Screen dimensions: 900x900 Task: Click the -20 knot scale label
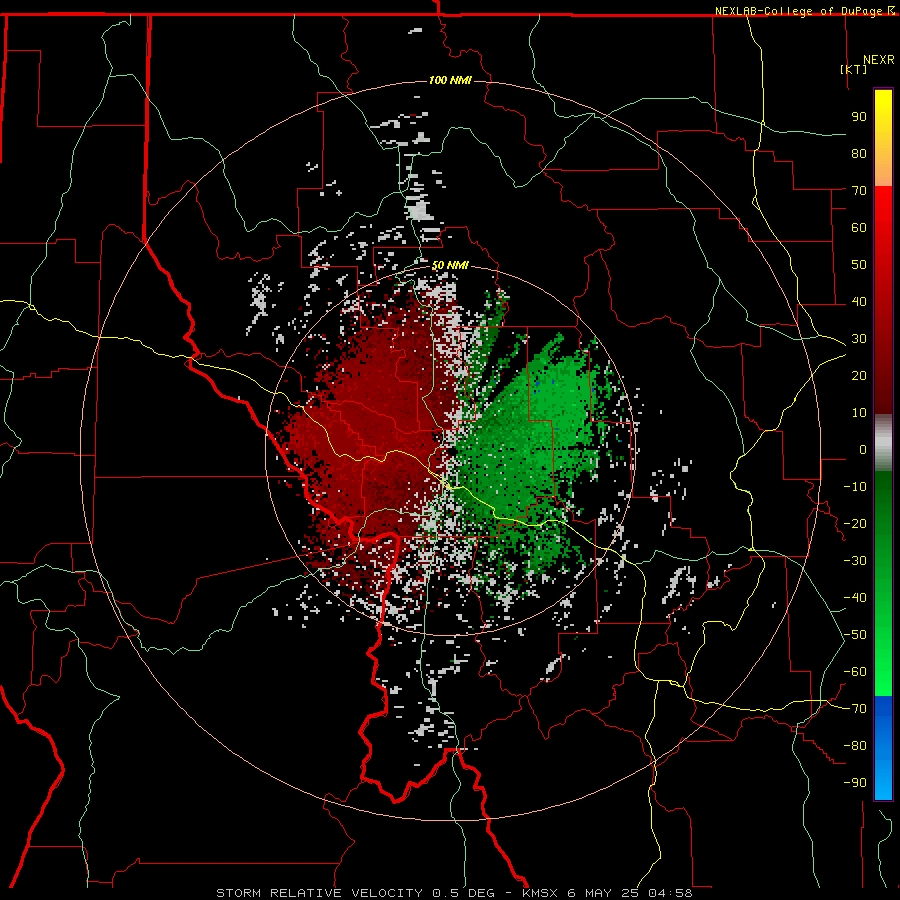[855, 523]
